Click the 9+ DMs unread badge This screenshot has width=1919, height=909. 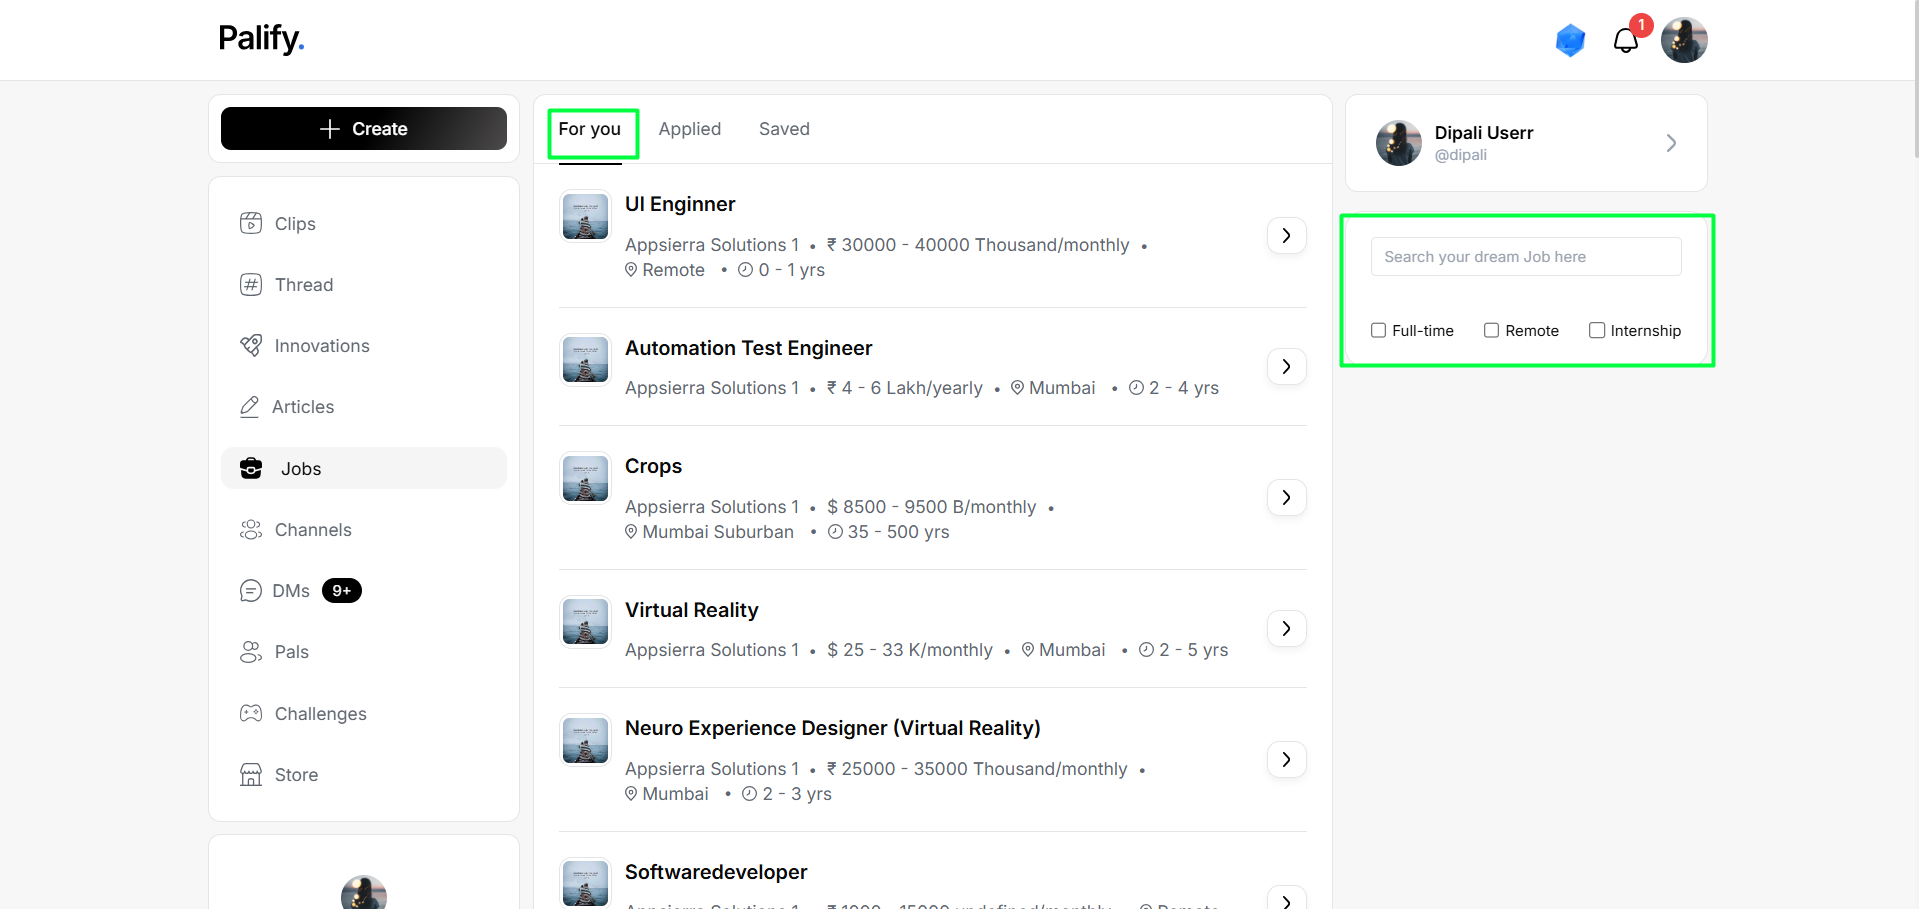point(342,591)
